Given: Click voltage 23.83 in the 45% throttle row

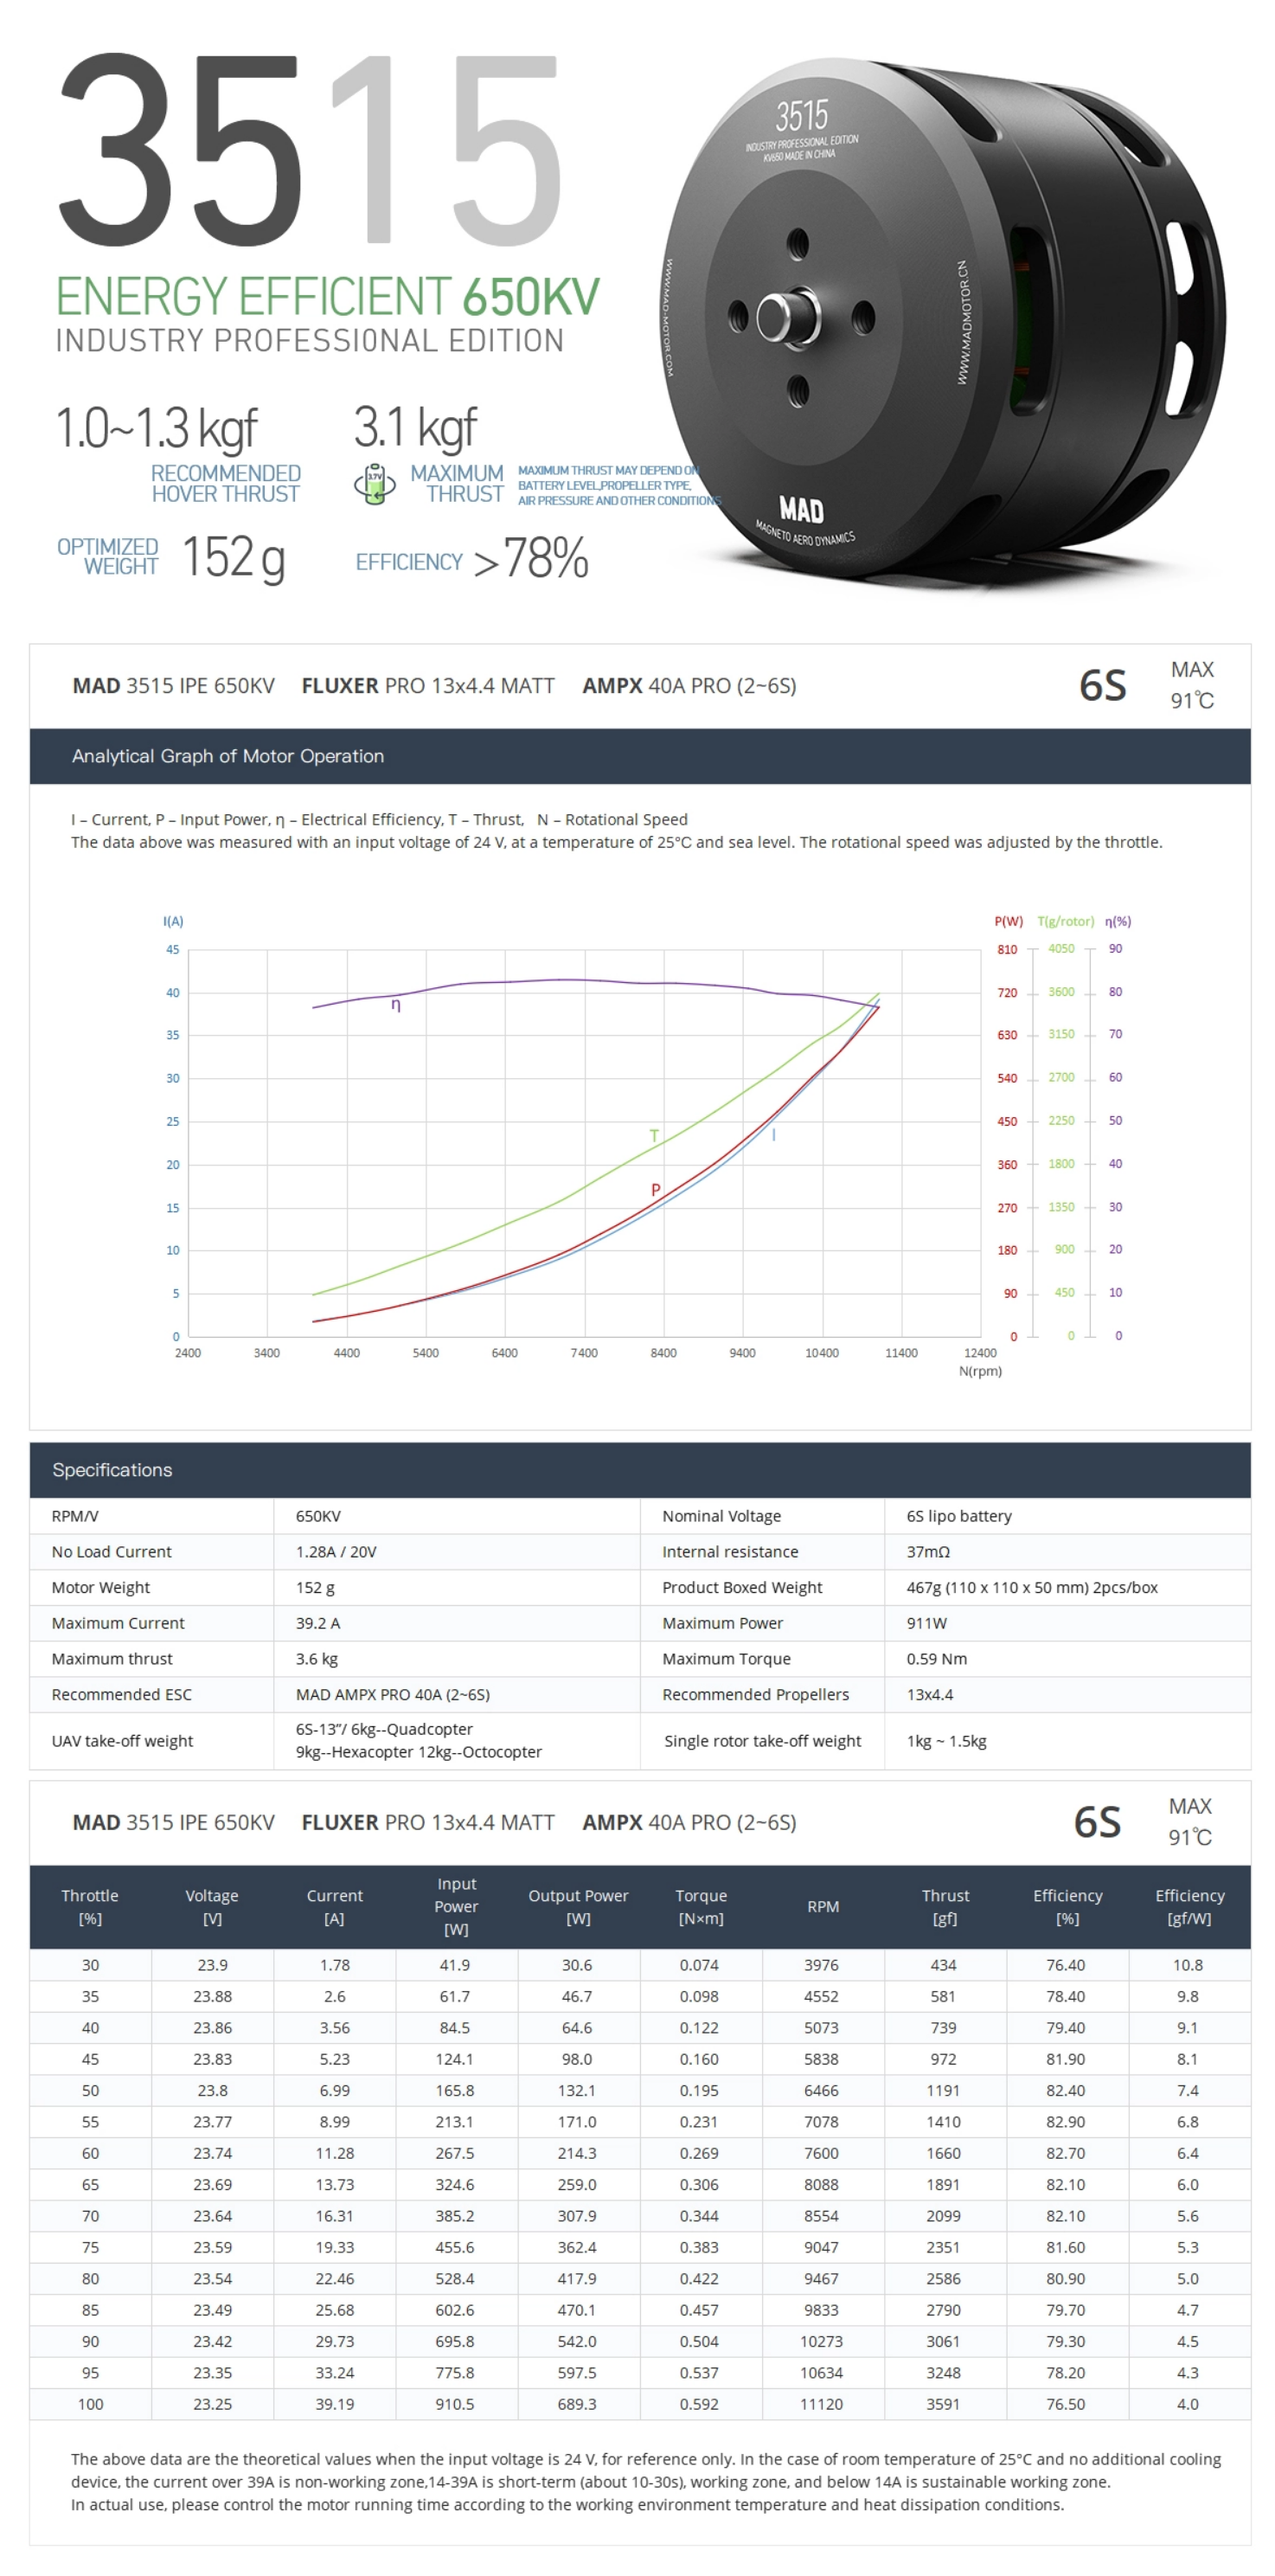Looking at the screenshot, I should pyautogui.click(x=212, y=2059).
